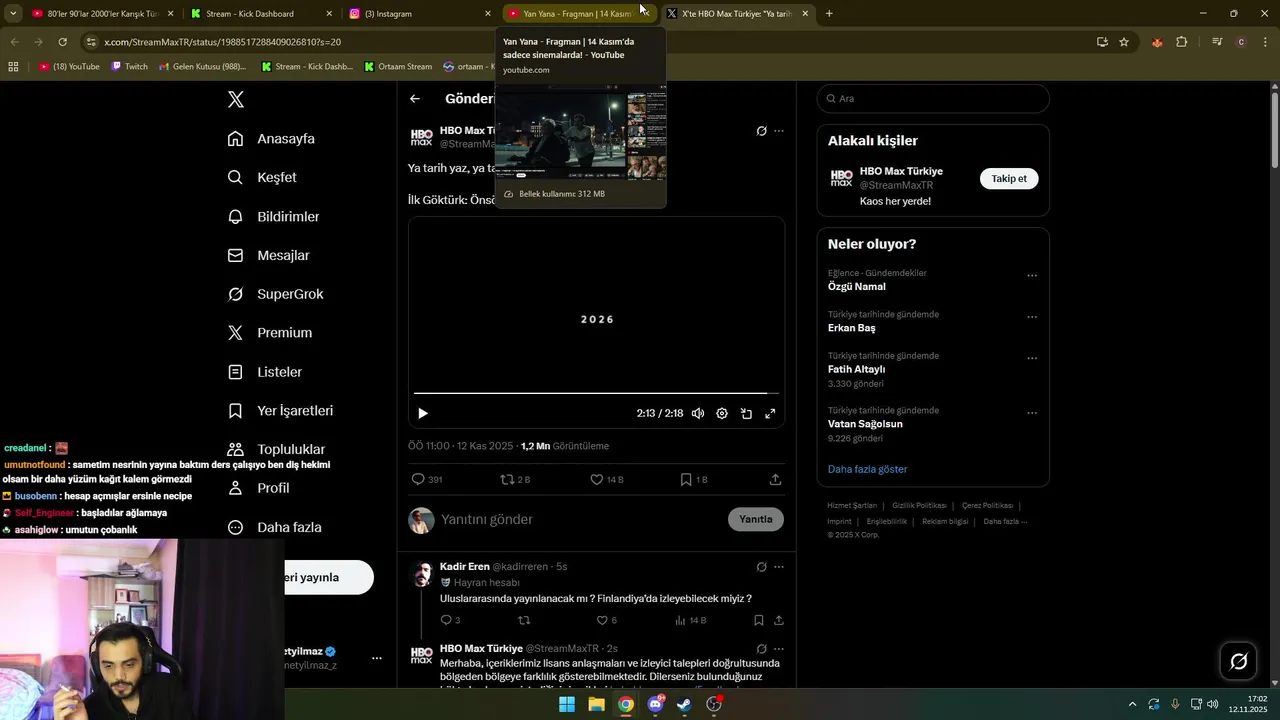Click the back arrow beside Gönderi
Image resolution: width=1280 pixels, height=720 pixels.
point(415,99)
